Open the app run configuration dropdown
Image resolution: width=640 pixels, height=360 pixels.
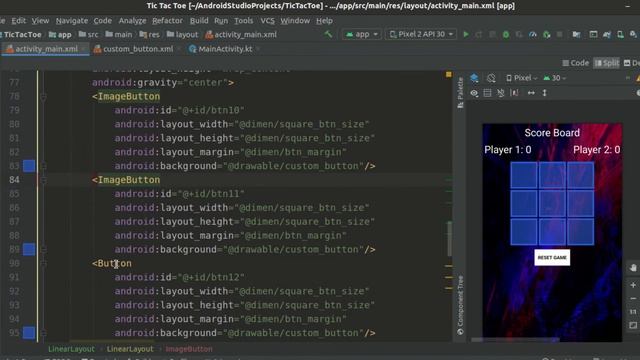click(x=362, y=35)
